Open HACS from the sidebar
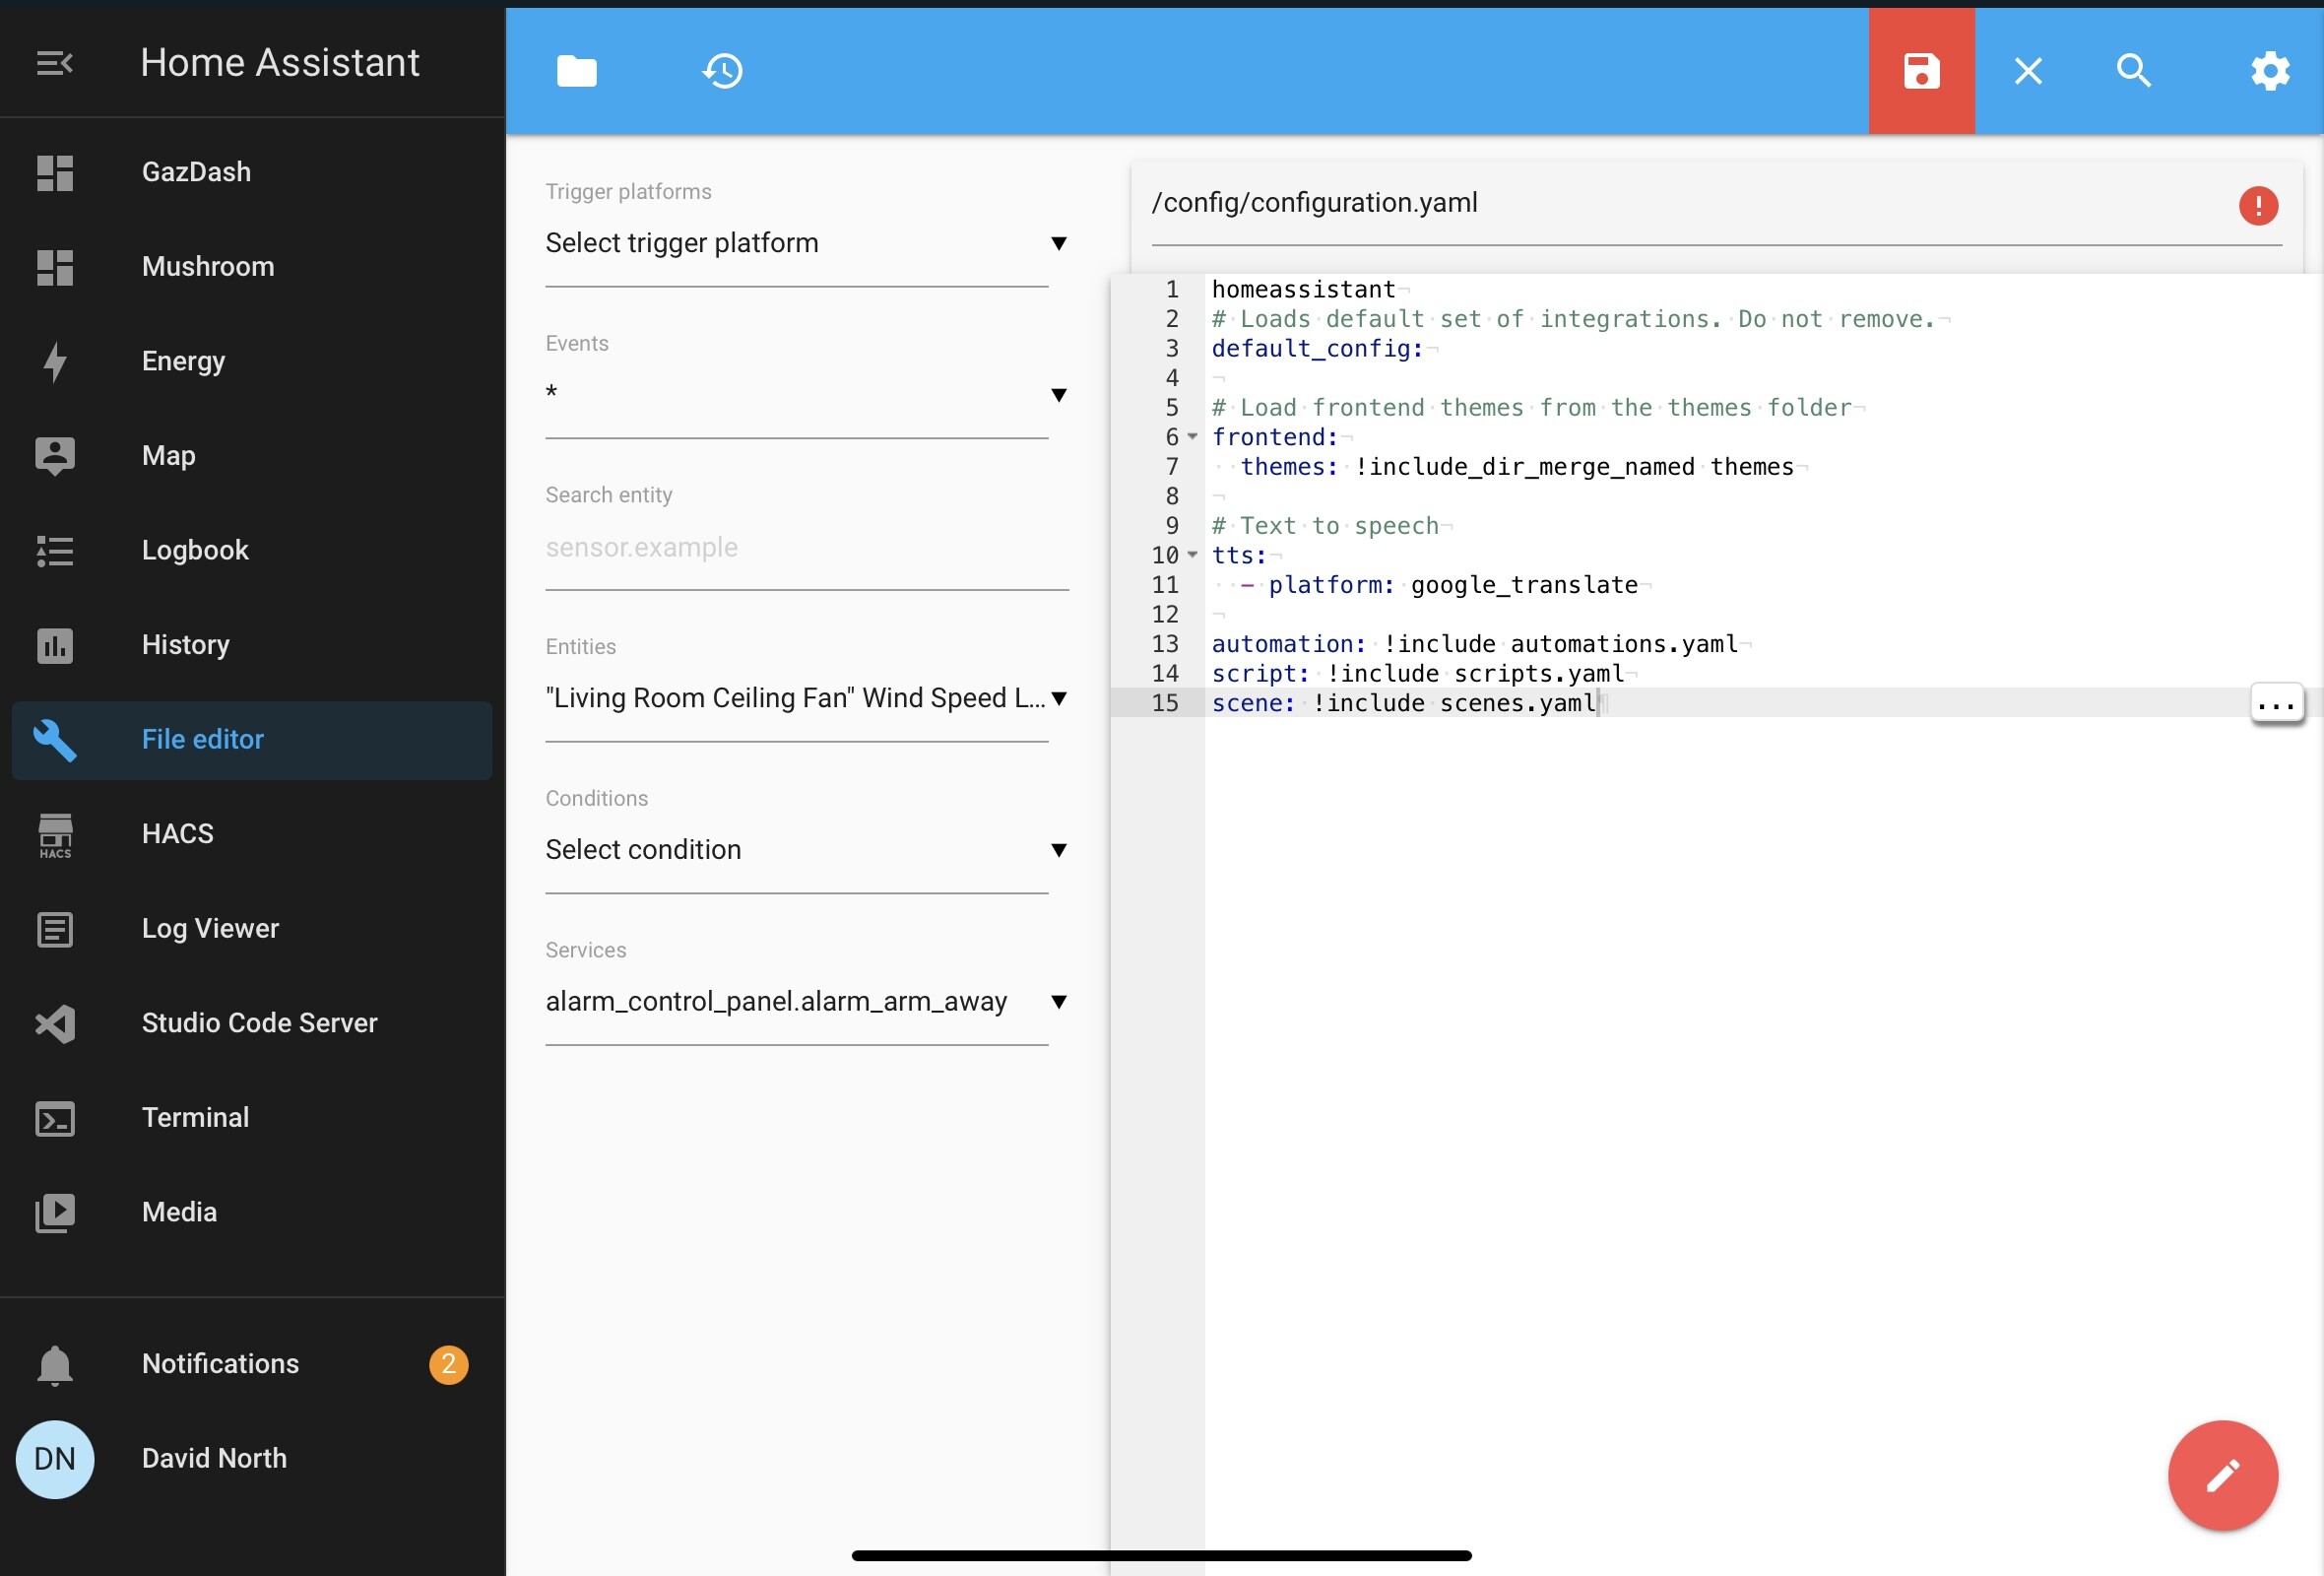This screenshot has width=2324, height=1576. (177, 833)
